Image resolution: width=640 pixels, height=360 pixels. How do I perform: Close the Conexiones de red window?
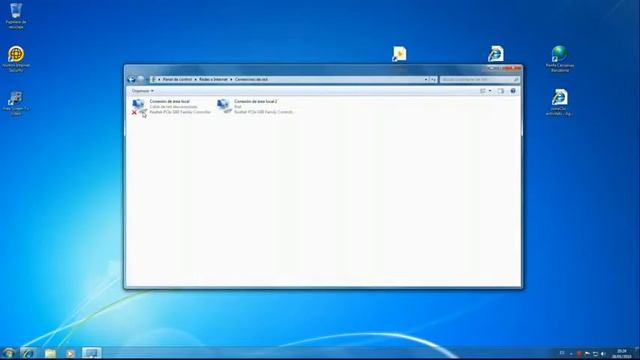tap(514, 68)
